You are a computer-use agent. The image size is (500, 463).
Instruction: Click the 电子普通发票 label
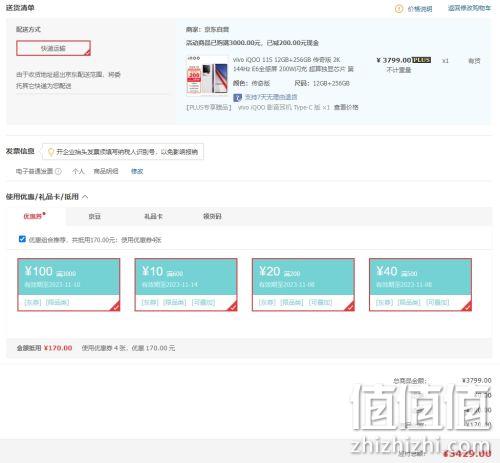coord(34,171)
